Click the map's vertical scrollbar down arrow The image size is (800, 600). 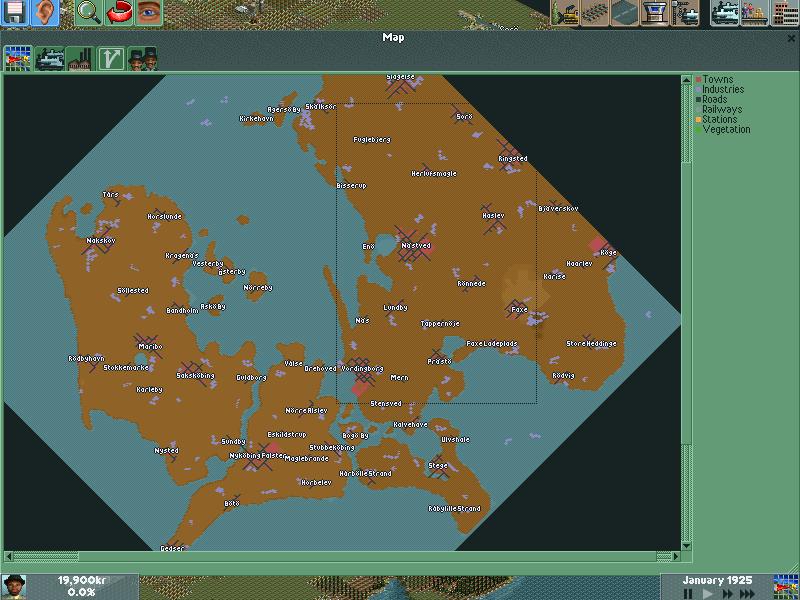point(686,546)
